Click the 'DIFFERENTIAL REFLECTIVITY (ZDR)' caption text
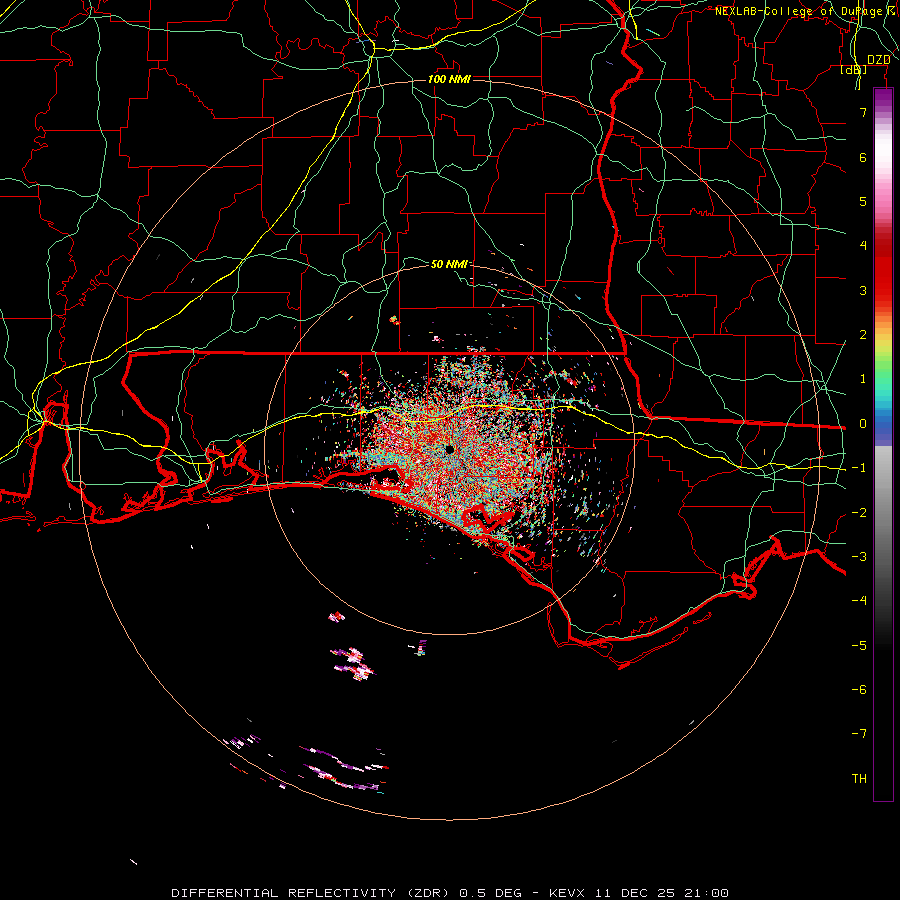The height and width of the screenshot is (900, 900). tap(313, 893)
